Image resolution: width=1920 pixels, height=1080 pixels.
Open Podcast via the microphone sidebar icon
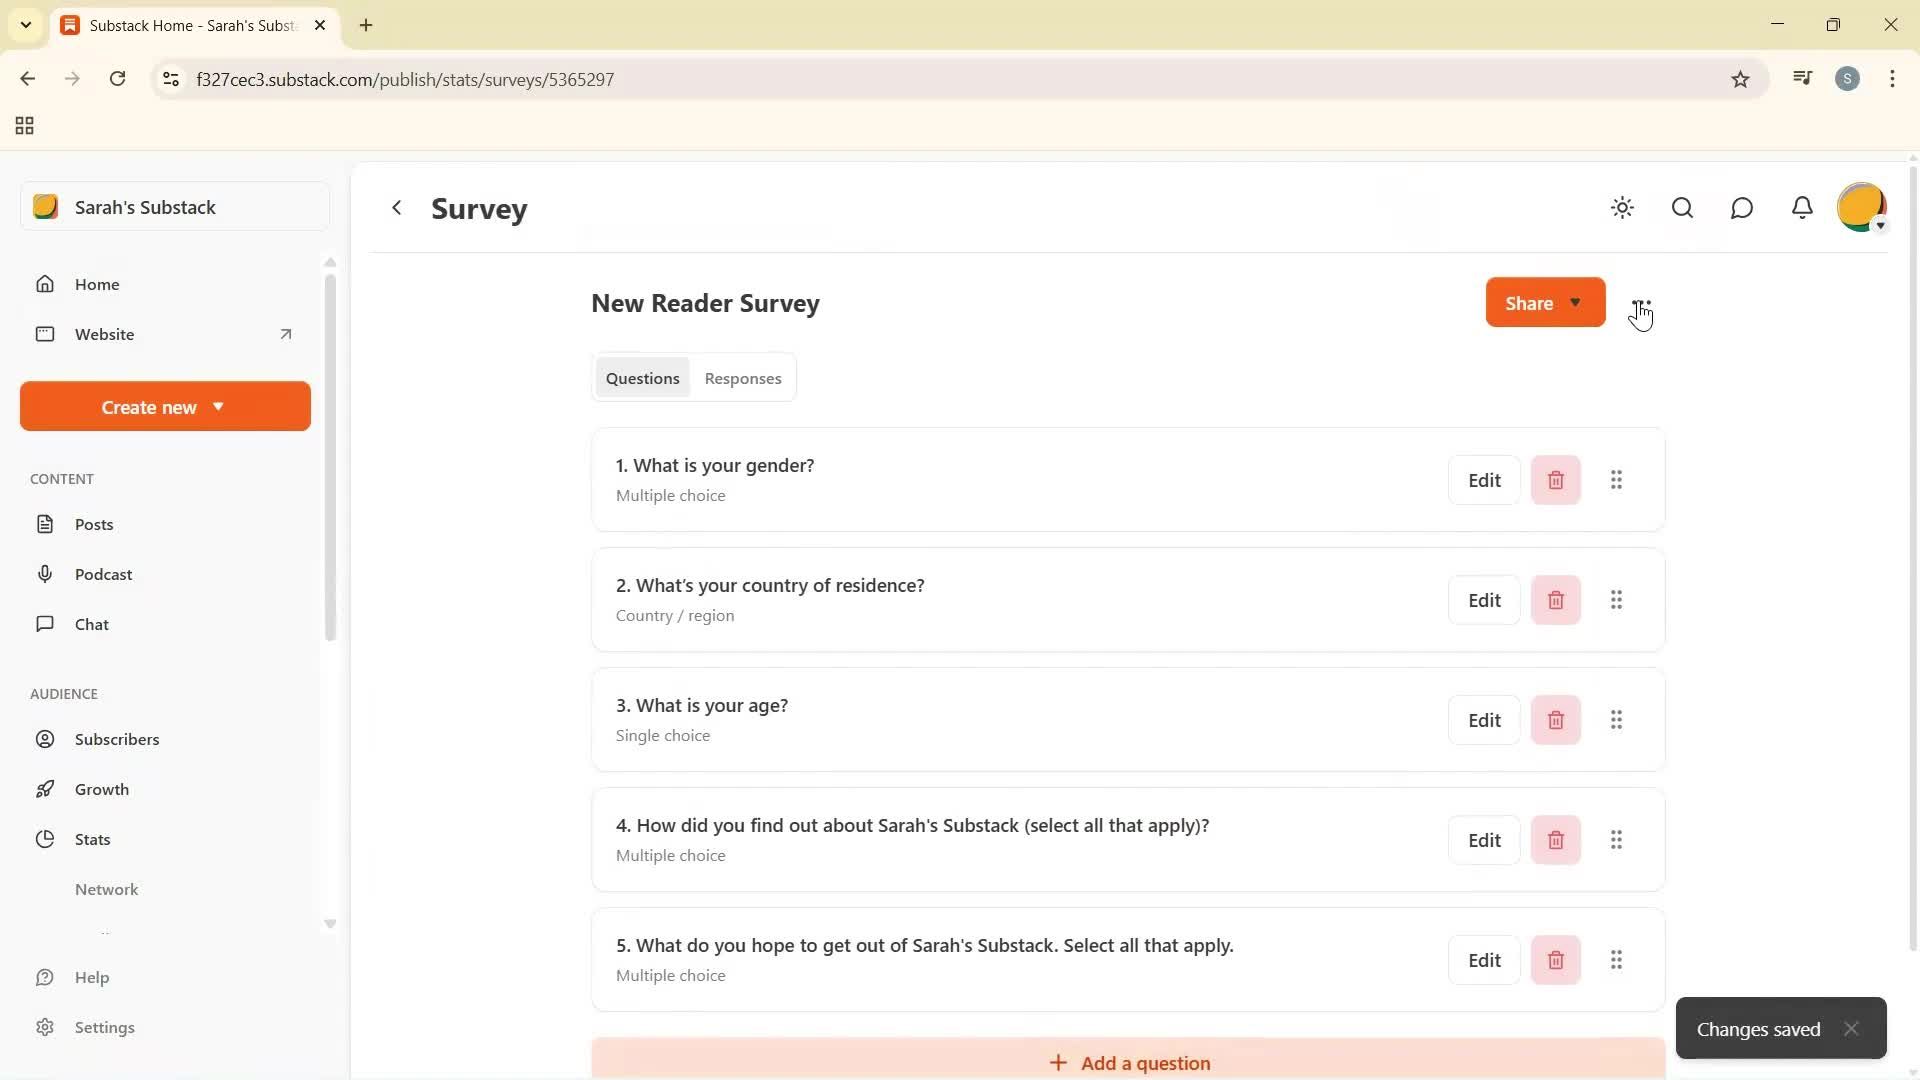(x=46, y=574)
